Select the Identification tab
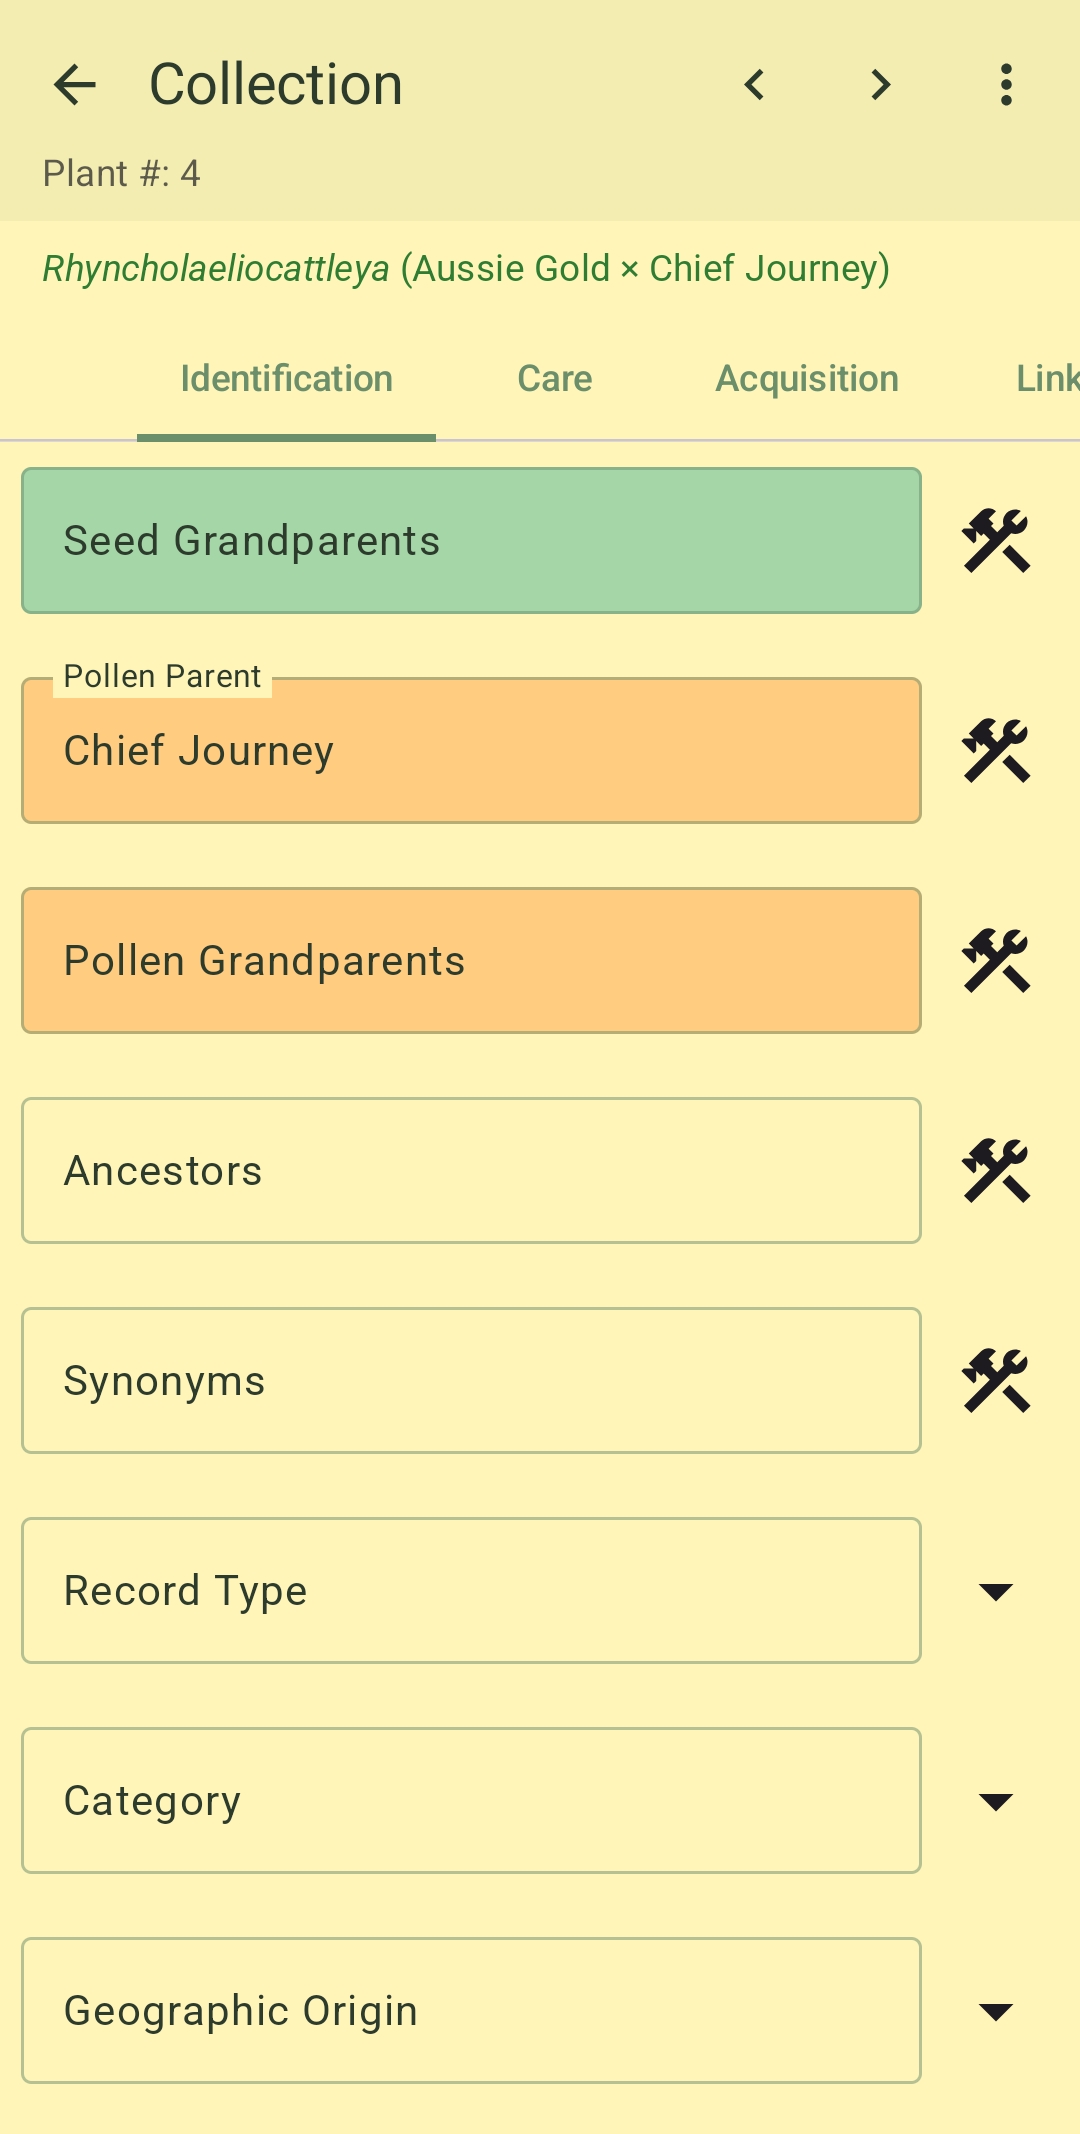The width and height of the screenshot is (1080, 2134). (x=286, y=379)
